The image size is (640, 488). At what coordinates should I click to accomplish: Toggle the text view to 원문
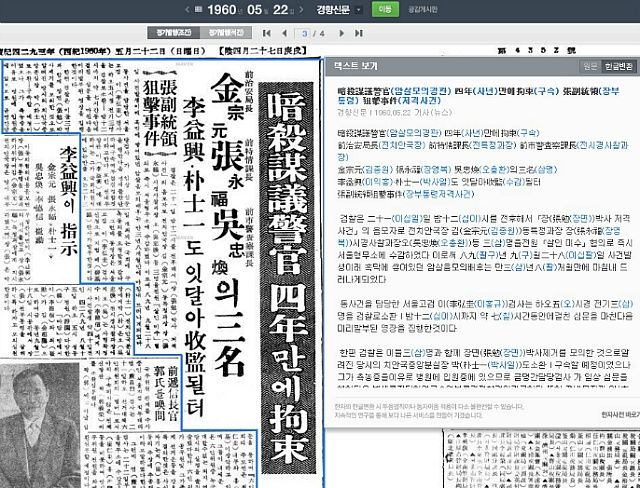tap(590, 66)
